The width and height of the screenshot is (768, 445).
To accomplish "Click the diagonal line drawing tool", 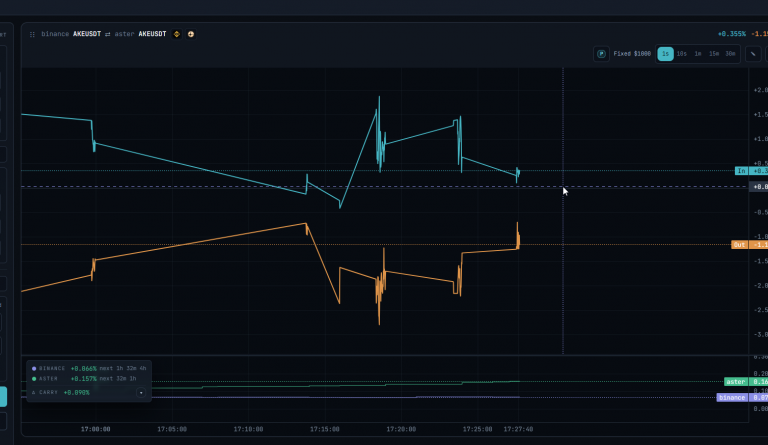I will [753, 54].
